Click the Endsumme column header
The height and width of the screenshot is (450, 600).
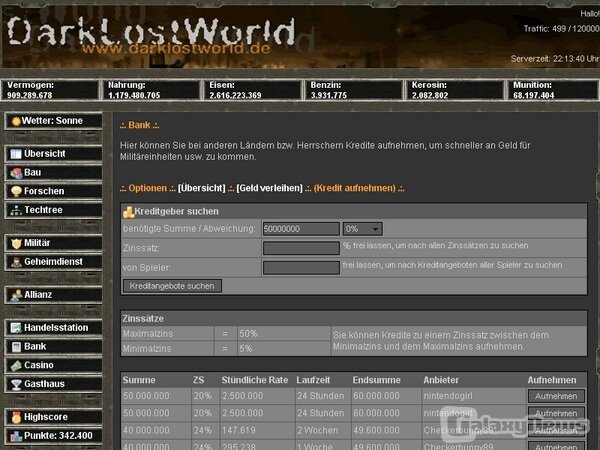click(x=377, y=380)
